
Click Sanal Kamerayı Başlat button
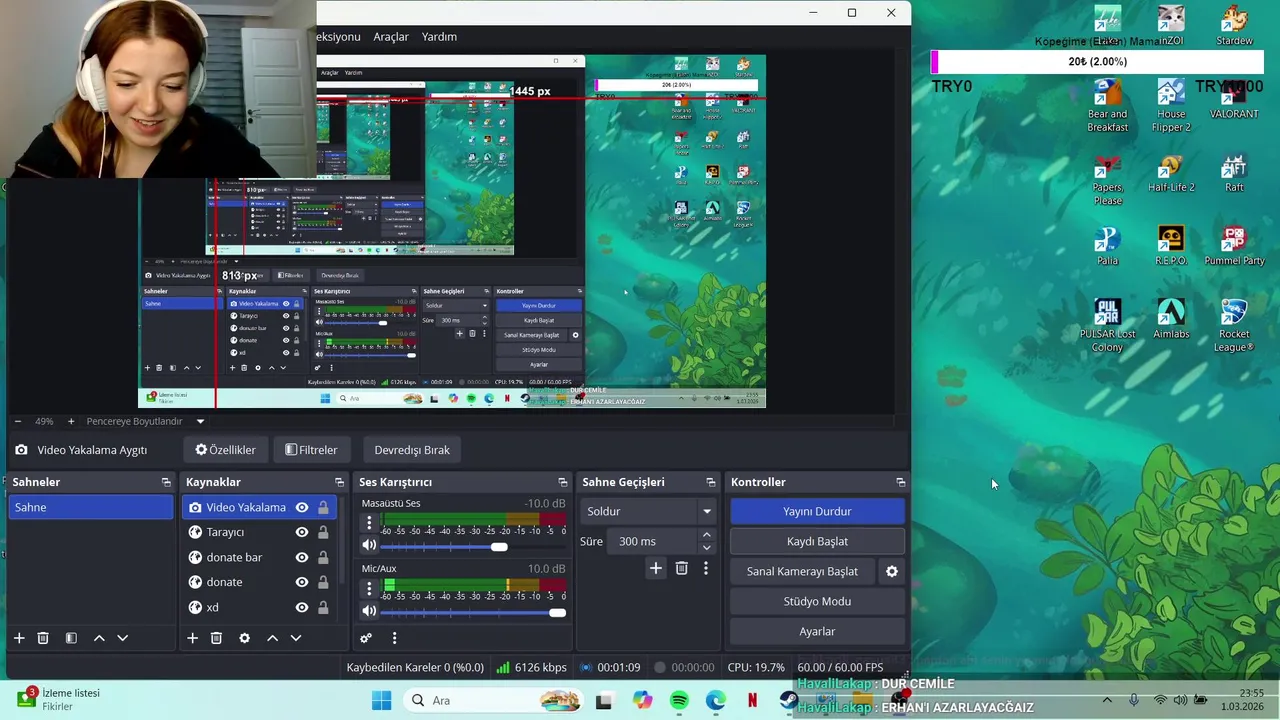(802, 572)
